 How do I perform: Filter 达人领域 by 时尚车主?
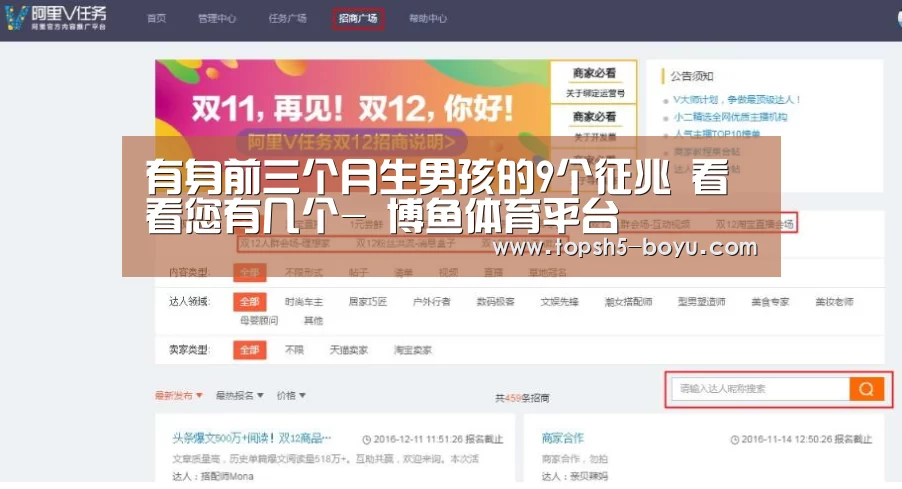tap(304, 301)
